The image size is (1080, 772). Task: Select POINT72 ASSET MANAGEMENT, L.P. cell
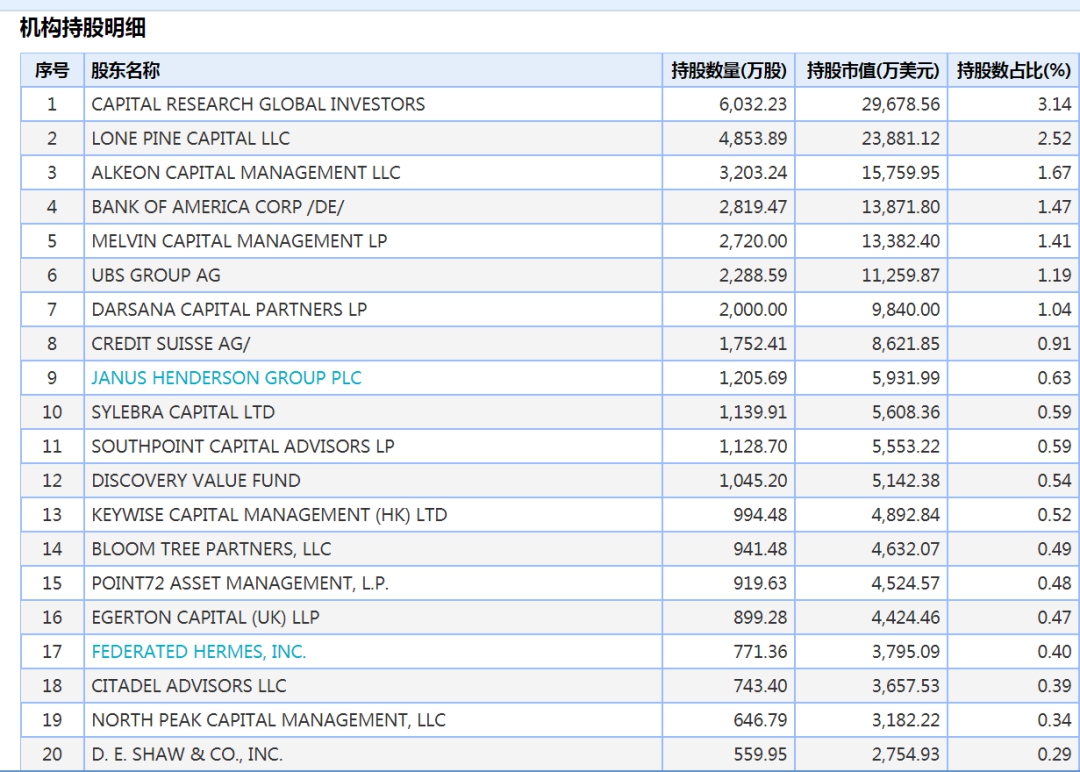pos(240,583)
